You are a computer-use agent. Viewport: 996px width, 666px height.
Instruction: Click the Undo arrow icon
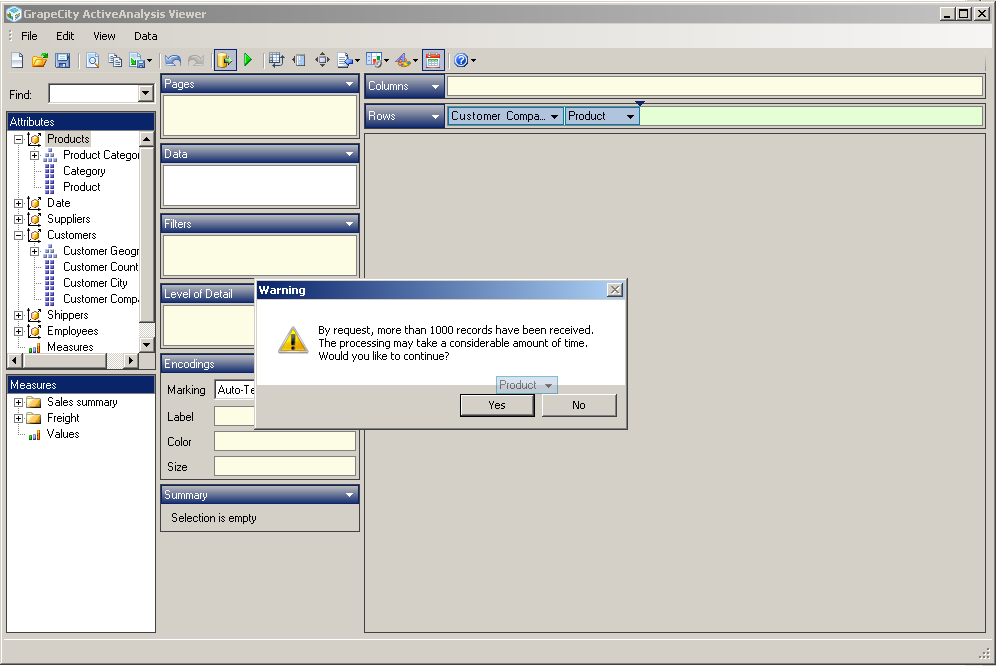(173, 60)
